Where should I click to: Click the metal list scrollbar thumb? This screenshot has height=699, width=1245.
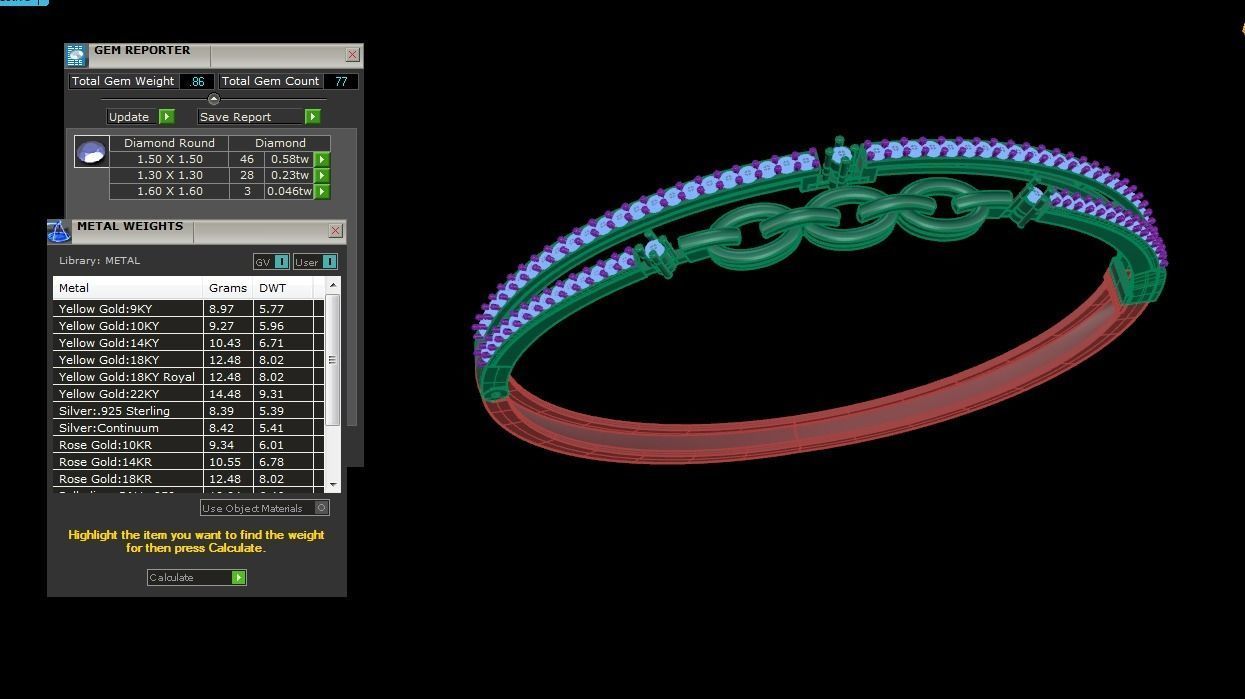coord(333,360)
